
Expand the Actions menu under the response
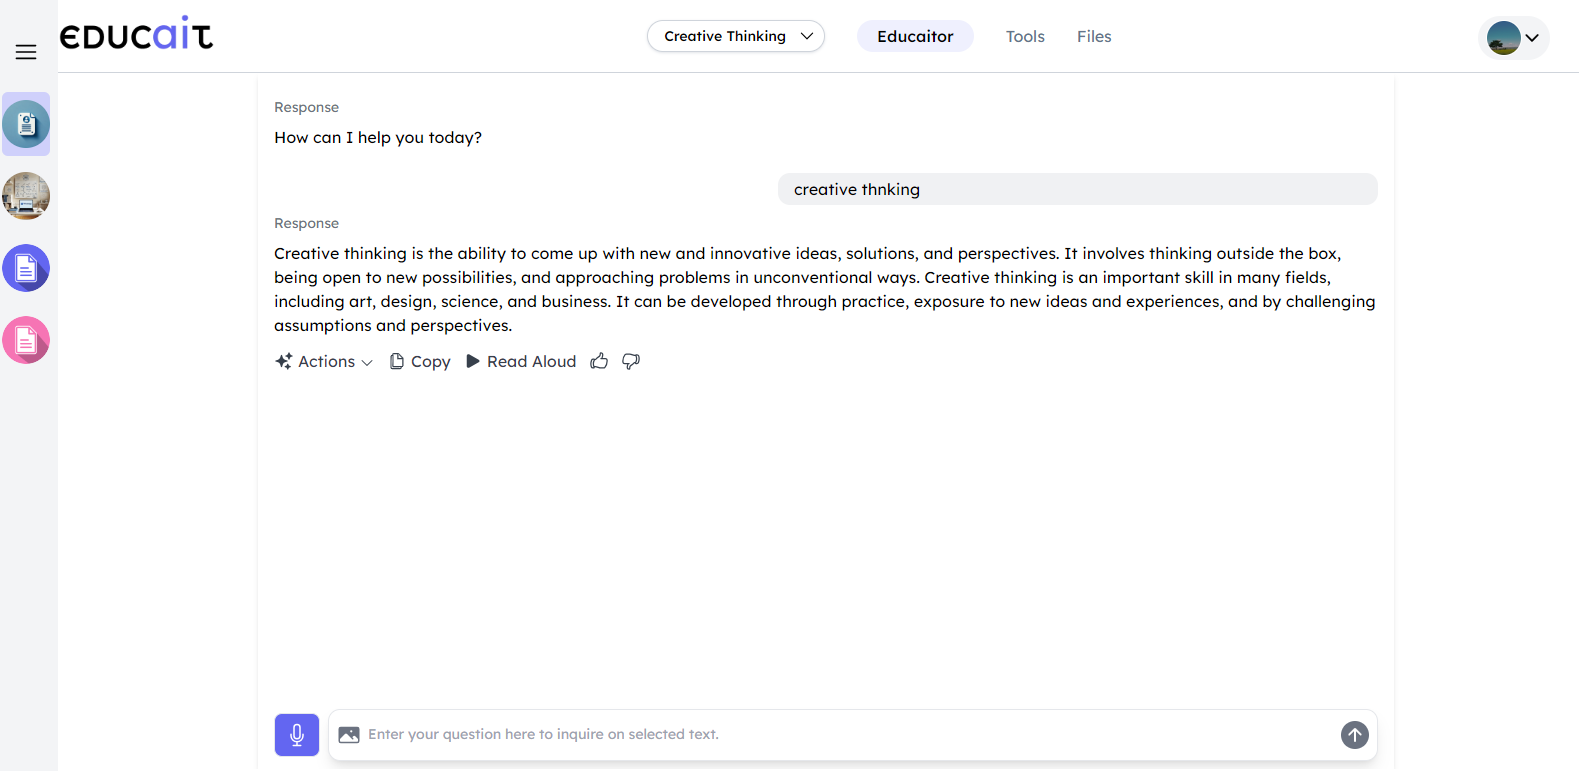(324, 361)
